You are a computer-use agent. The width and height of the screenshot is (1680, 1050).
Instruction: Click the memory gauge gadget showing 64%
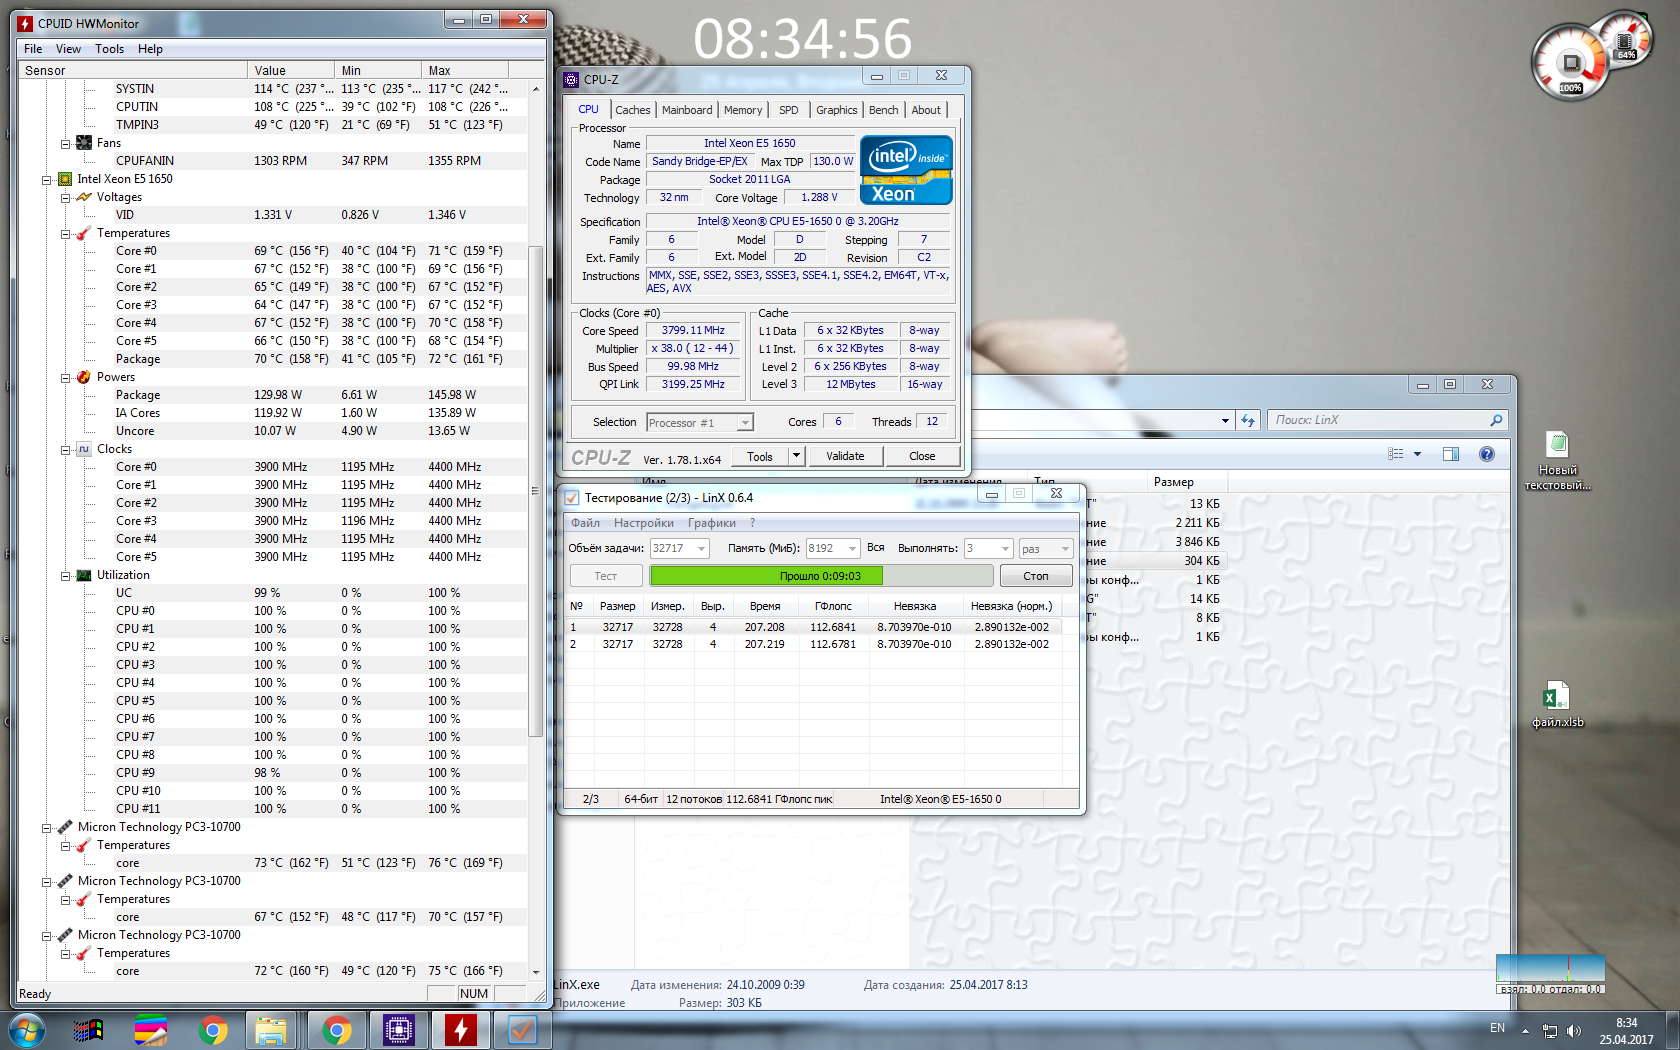coord(1626,40)
